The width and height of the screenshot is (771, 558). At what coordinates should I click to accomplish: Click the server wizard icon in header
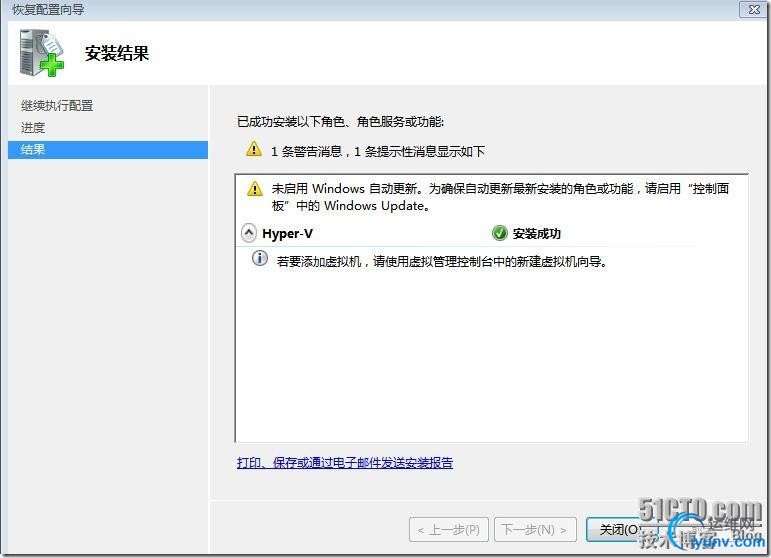[x=42, y=53]
